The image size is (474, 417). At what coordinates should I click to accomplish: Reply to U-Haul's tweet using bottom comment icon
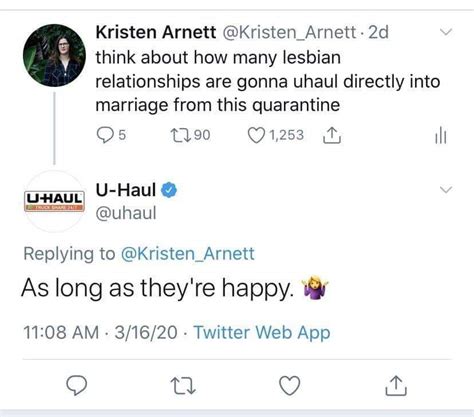coord(77,386)
